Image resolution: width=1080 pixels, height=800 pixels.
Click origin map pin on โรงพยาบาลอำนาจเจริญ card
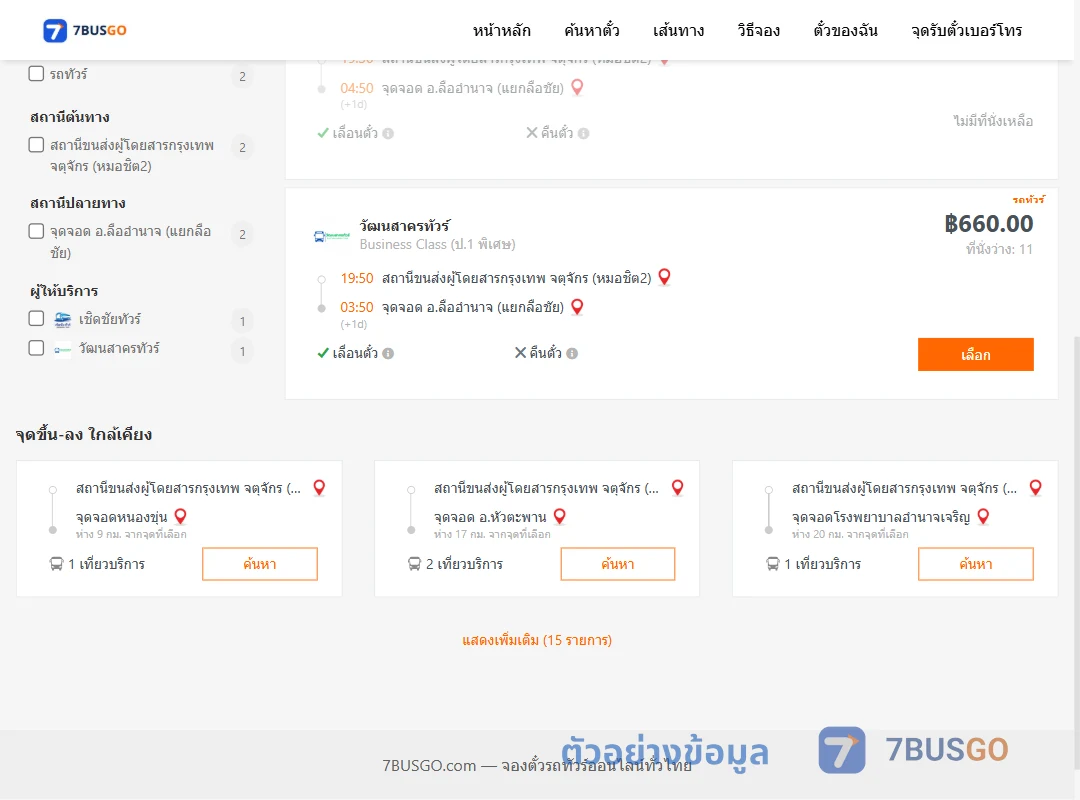[1035, 488]
